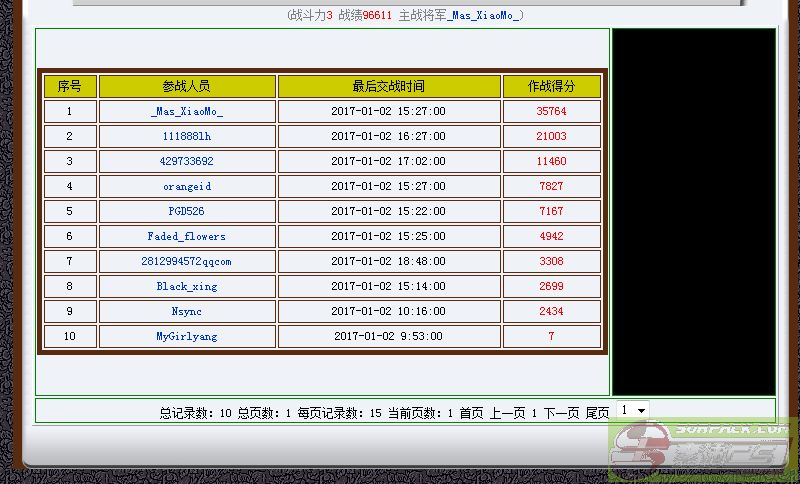Click the 参战人员 column header
This screenshot has height=484, width=800.
pyautogui.click(x=187, y=87)
